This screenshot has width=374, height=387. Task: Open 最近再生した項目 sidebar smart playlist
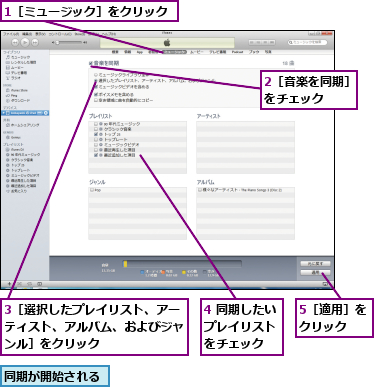(21, 180)
